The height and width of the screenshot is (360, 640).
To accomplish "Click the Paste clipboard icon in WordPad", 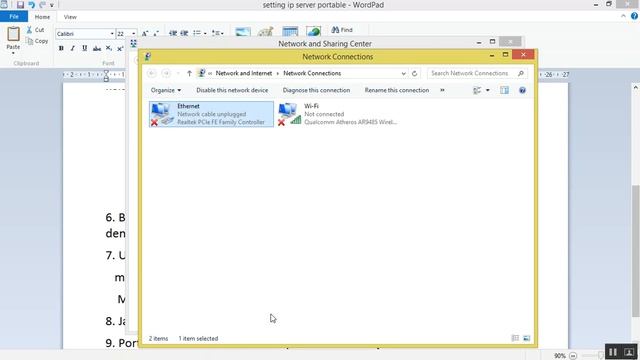I will click(x=13, y=34).
